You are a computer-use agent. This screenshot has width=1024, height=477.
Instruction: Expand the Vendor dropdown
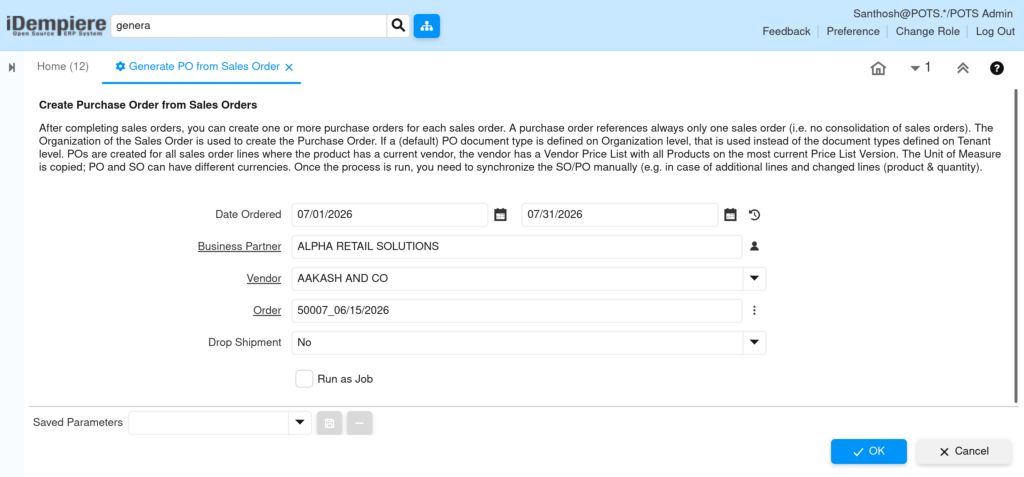click(x=754, y=278)
